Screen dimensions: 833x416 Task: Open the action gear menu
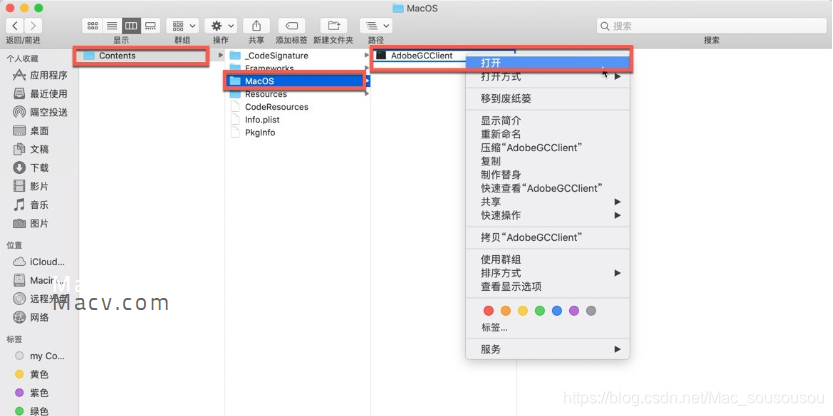220,25
